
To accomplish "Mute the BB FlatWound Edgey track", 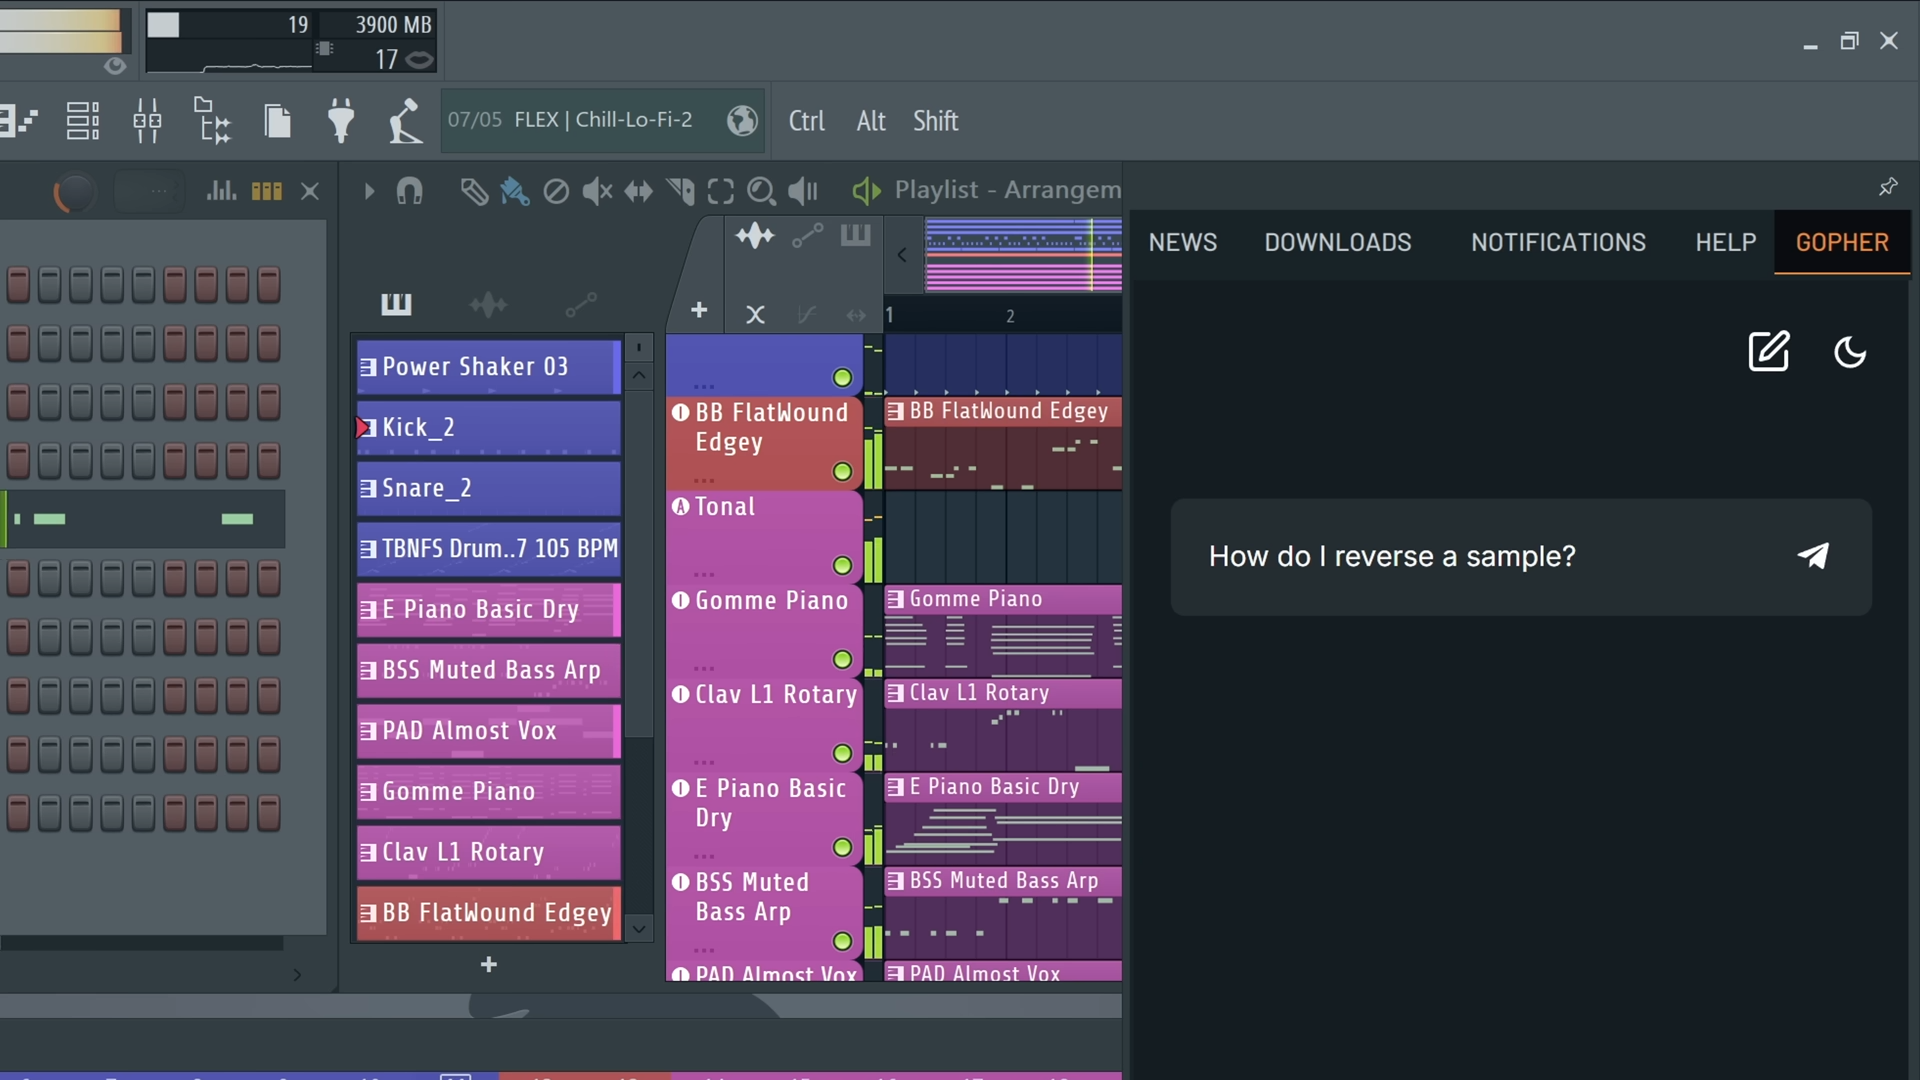I will (x=842, y=472).
